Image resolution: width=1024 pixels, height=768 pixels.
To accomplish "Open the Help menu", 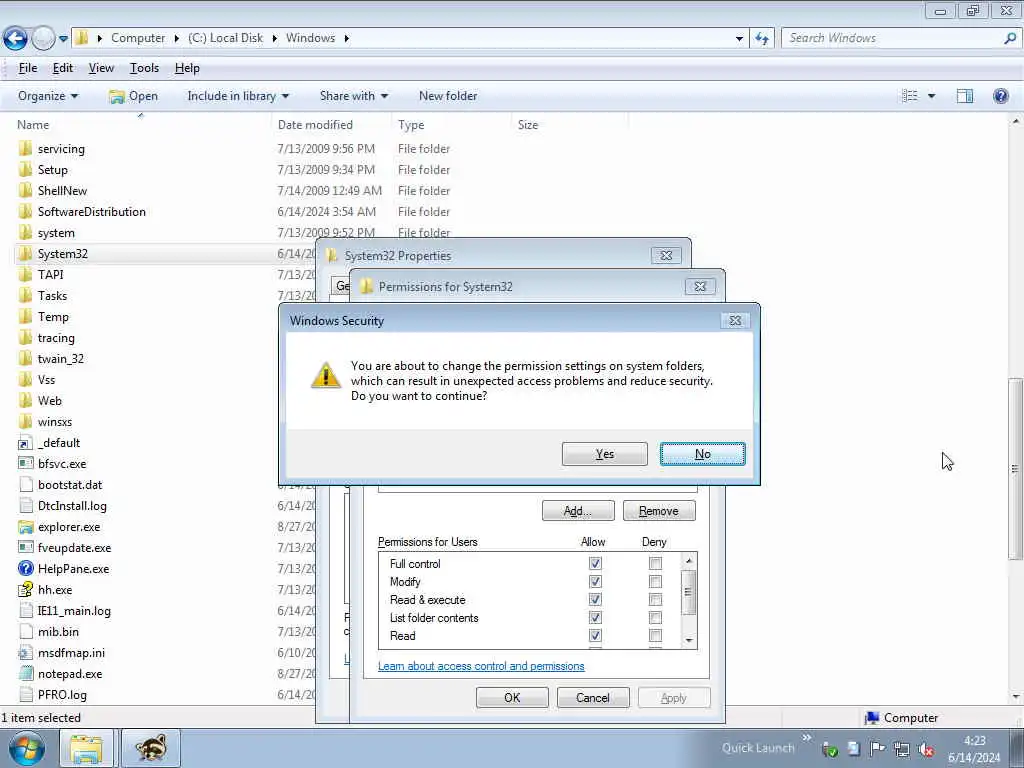I will point(187,68).
